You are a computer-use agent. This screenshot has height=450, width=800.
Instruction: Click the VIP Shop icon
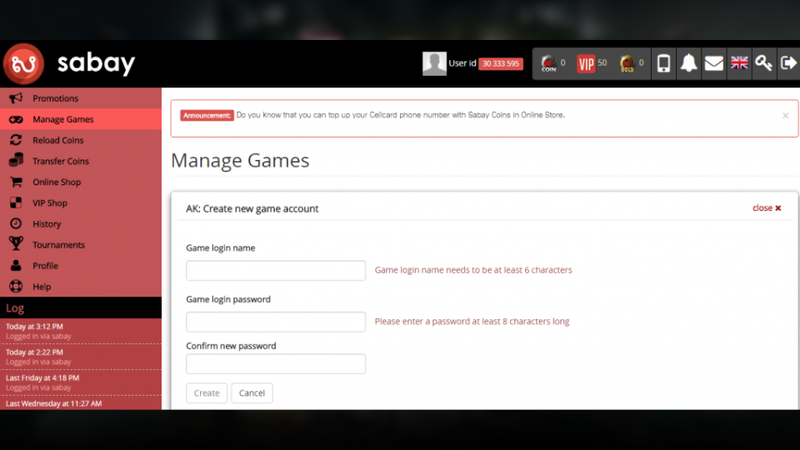tap(16, 203)
